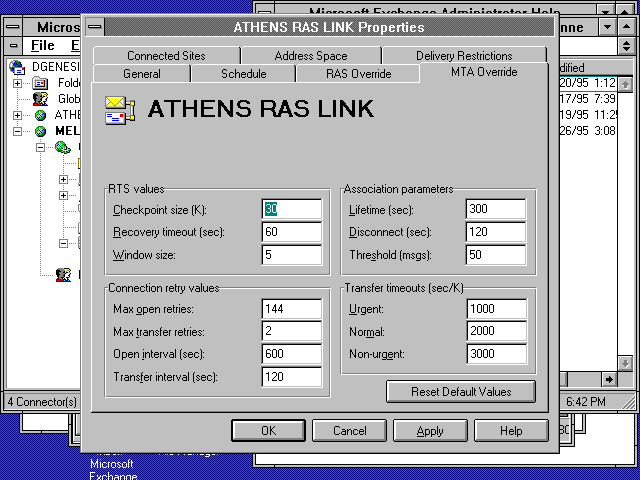This screenshot has height=480, width=640.
Task: Click the horizontal scrollbar right arrow
Action: point(609,379)
